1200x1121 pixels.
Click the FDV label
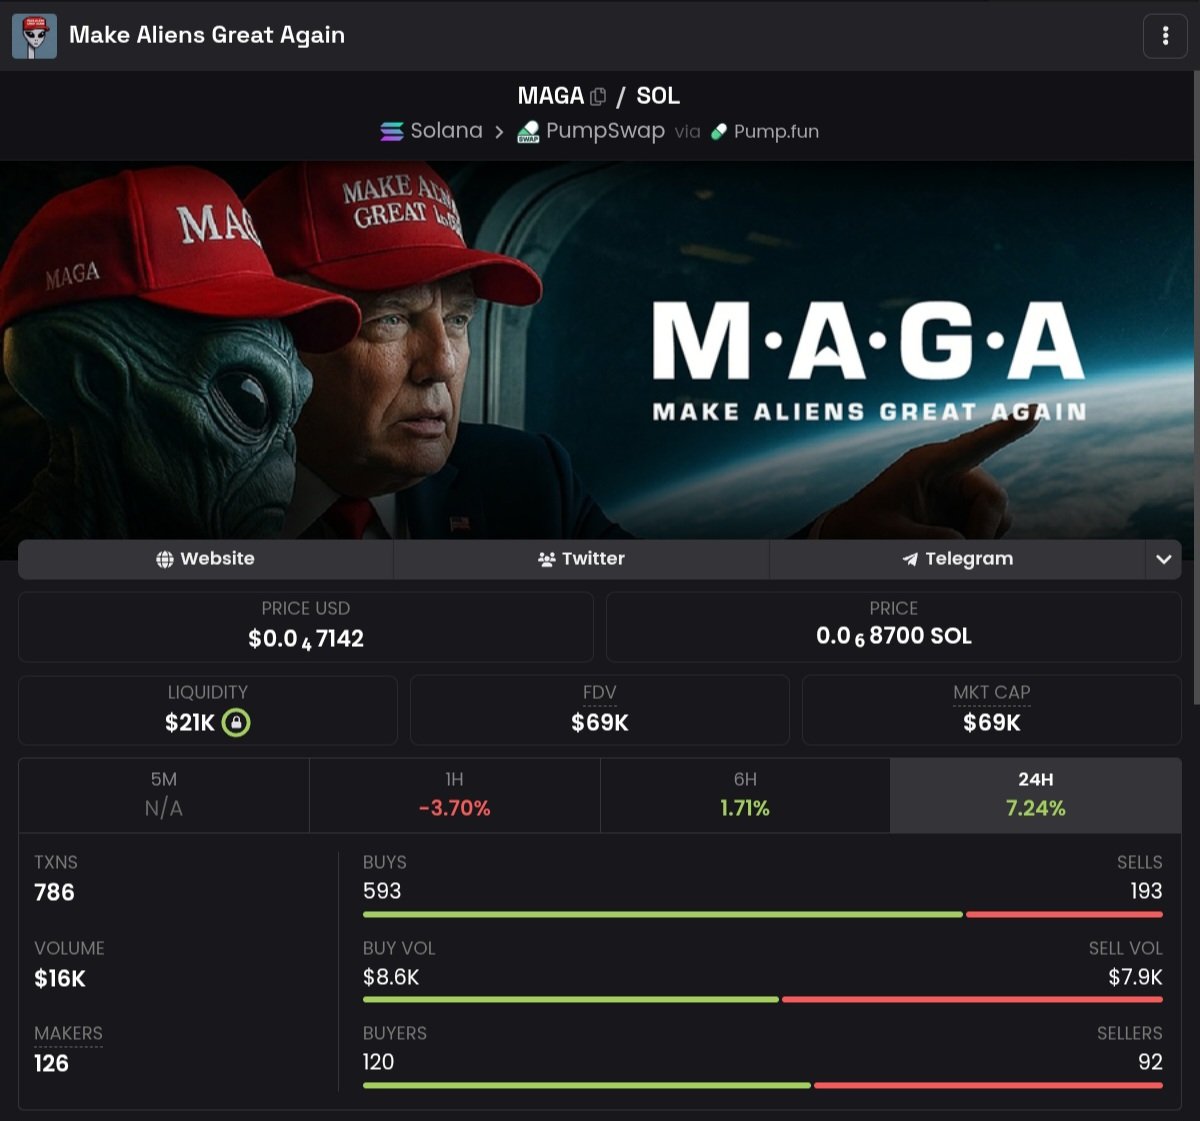point(600,692)
